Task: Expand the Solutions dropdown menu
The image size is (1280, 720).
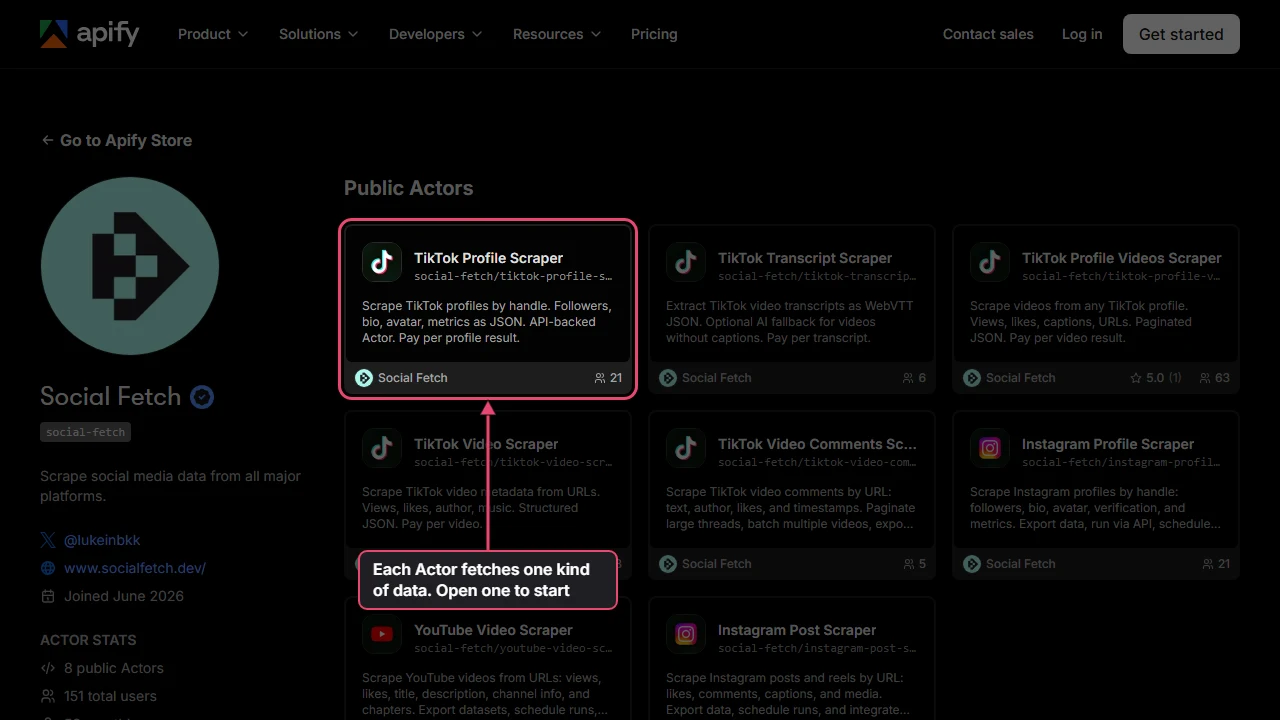Action: (318, 34)
